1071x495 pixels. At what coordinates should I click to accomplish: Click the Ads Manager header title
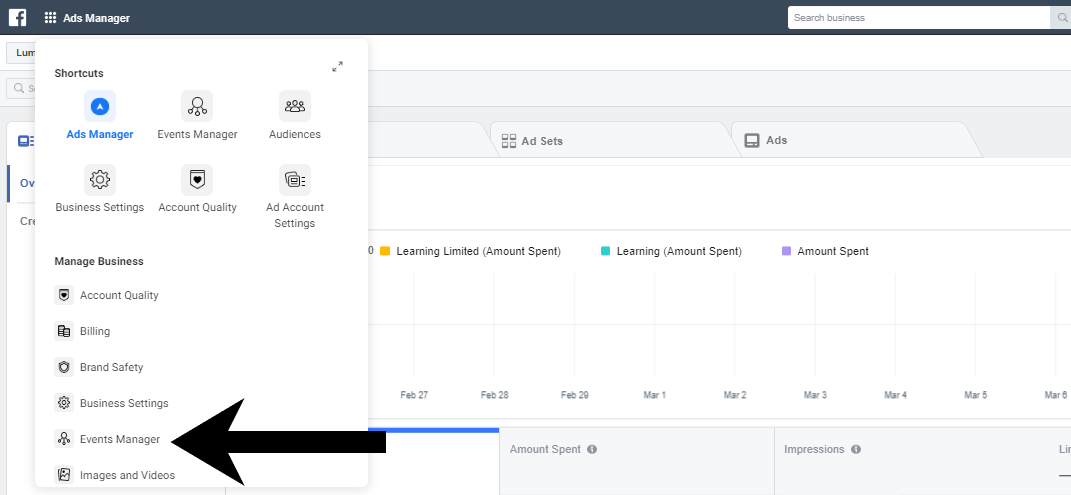click(96, 18)
